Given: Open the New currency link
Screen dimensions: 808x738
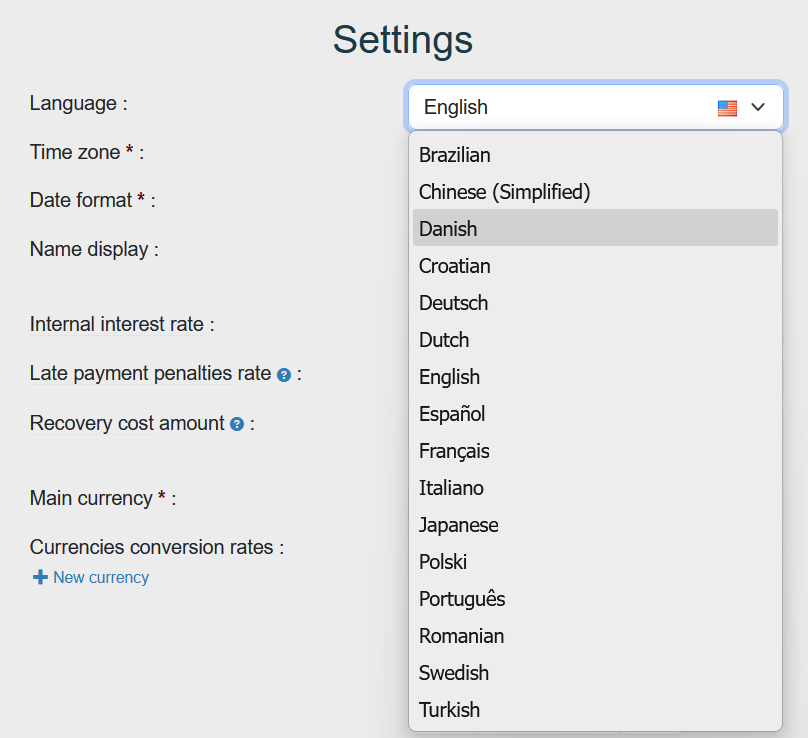Looking at the screenshot, I should pos(101,577).
